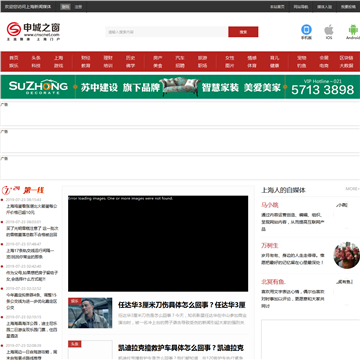
Task: Open the 上海 navigation item
Action: coord(58,58)
